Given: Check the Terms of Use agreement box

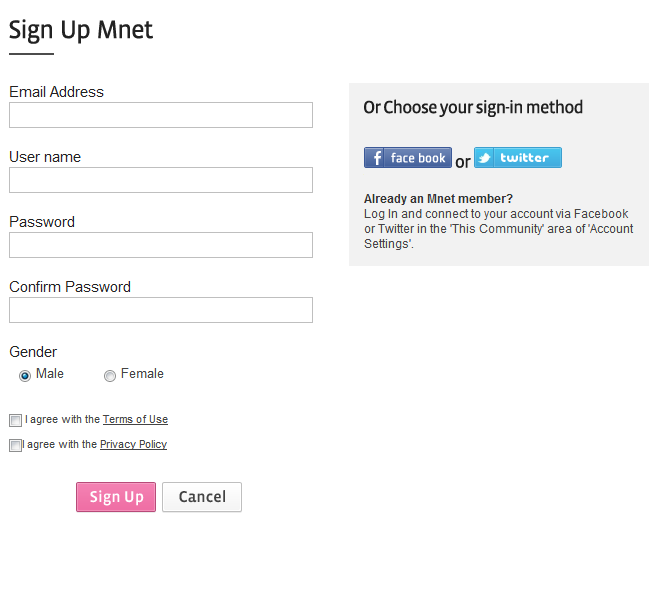Looking at the screenshot, I should [x=15, y=421].
